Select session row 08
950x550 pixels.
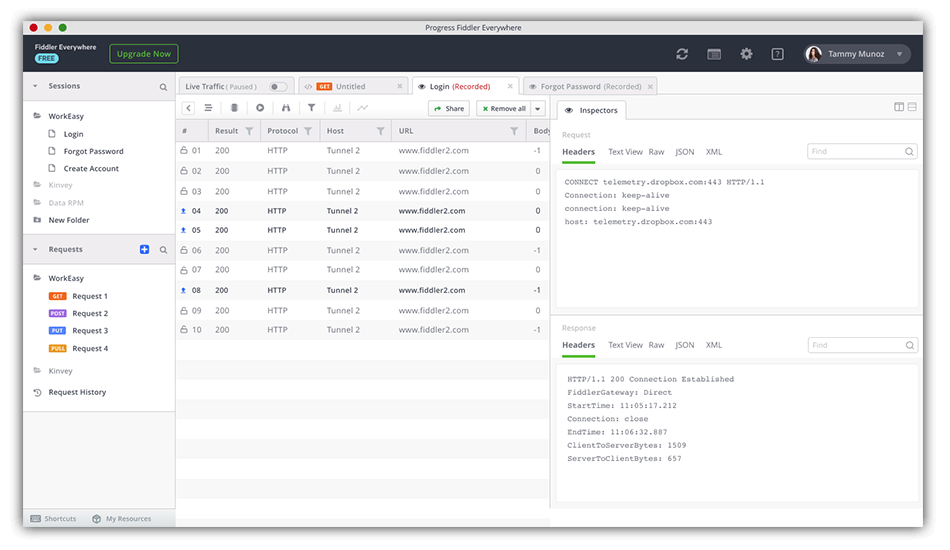pos(362,290)
